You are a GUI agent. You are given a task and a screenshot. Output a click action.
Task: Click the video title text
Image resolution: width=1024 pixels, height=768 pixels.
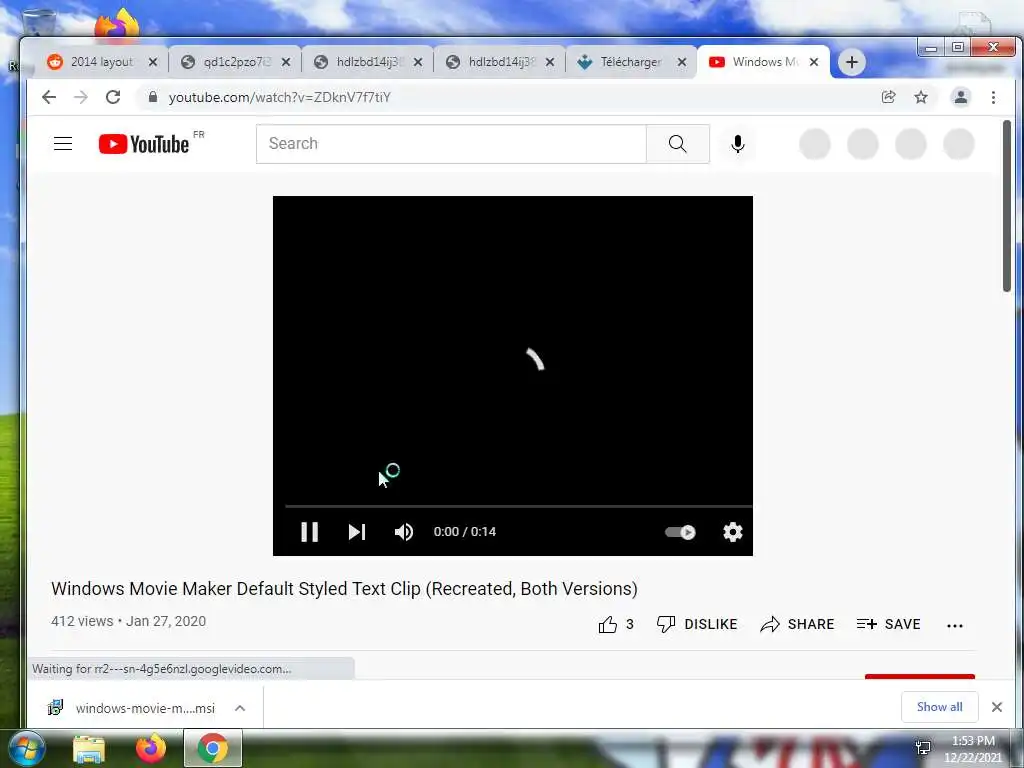tap(344, 588)
